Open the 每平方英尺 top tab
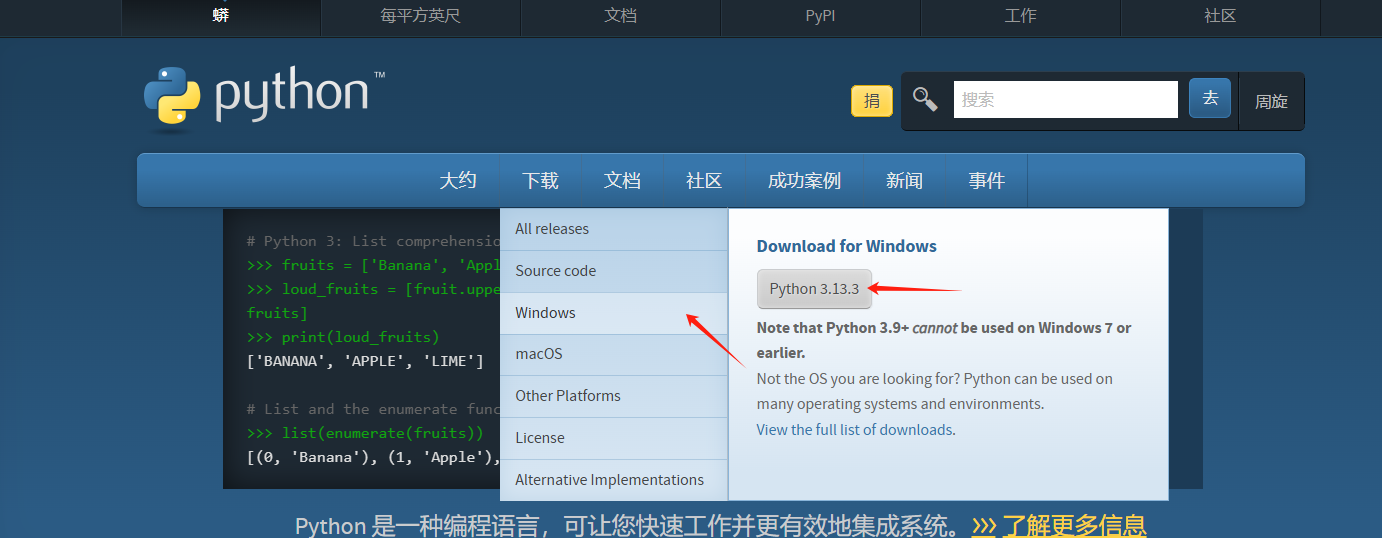This screenshot has width=1382, height=538. point(421,16)
